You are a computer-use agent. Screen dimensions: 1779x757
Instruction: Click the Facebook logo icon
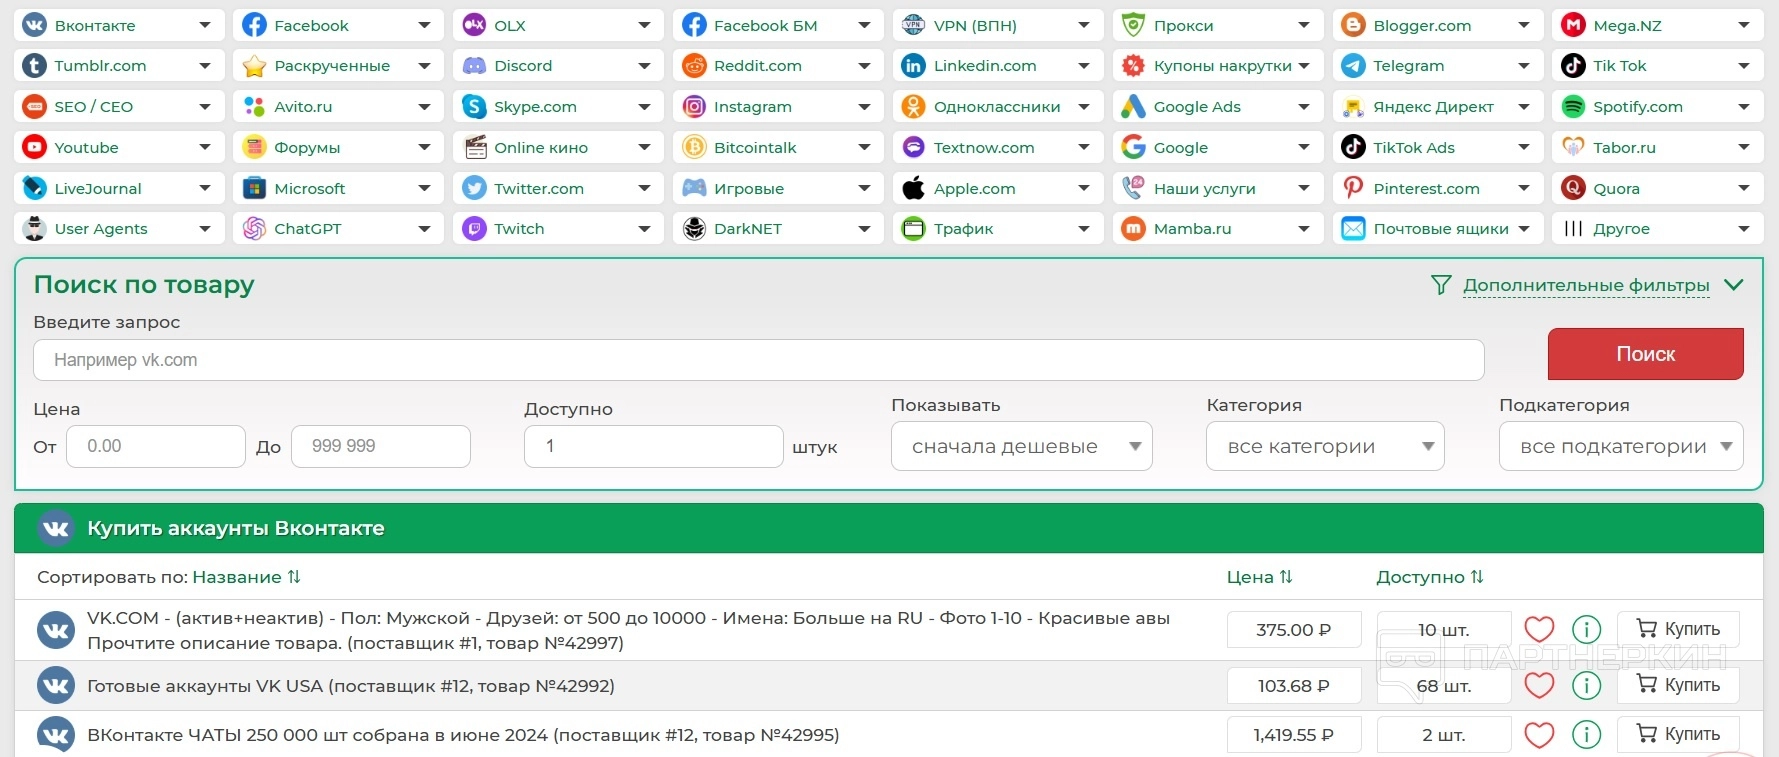click(255, 25)
